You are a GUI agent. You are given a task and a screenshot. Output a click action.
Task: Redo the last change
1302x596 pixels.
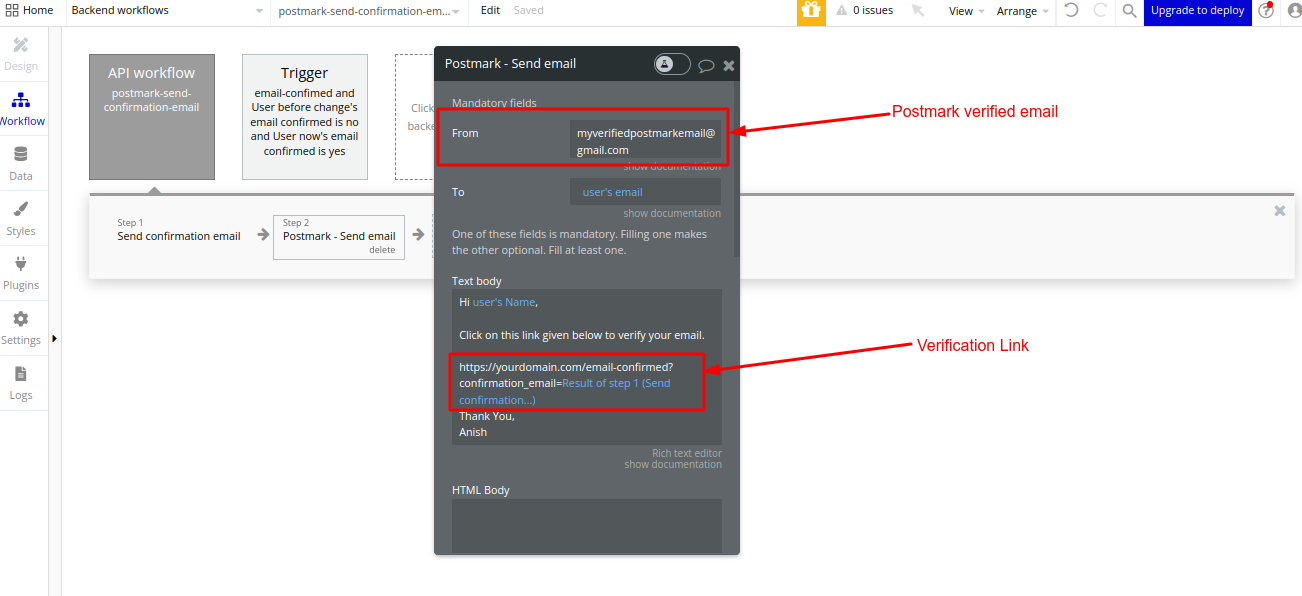click(1100, 11)
